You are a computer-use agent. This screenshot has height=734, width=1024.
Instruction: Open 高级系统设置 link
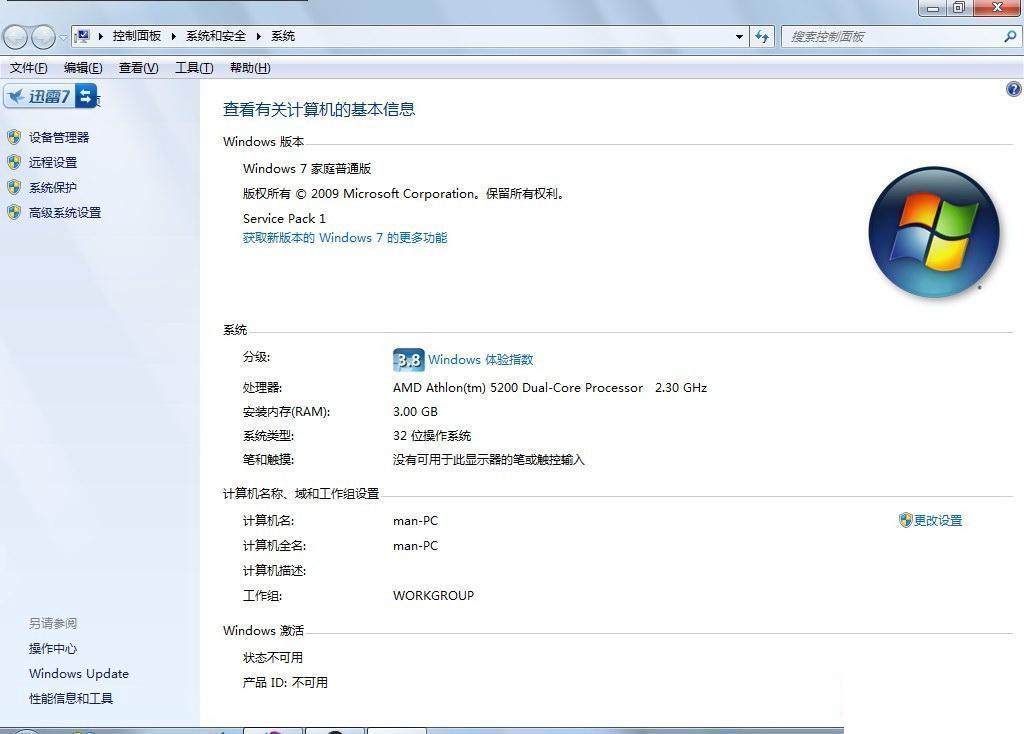tap(65, 213)
